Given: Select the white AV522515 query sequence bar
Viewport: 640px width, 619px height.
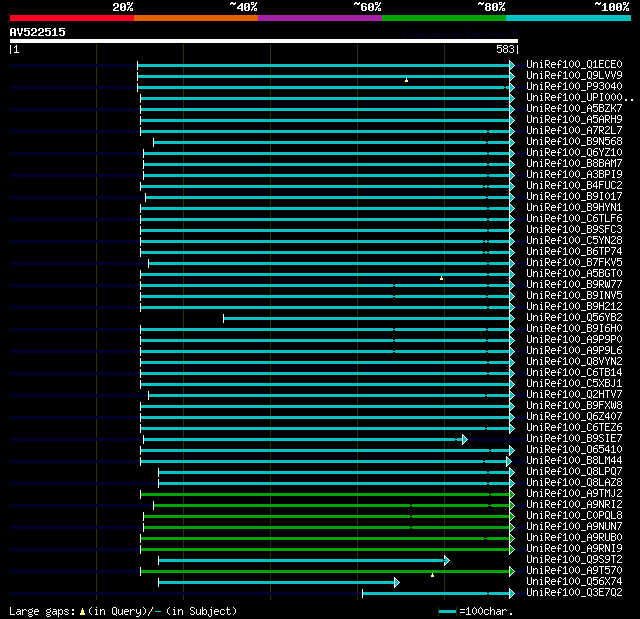Looking at the screenshot, I should point(264,41).
